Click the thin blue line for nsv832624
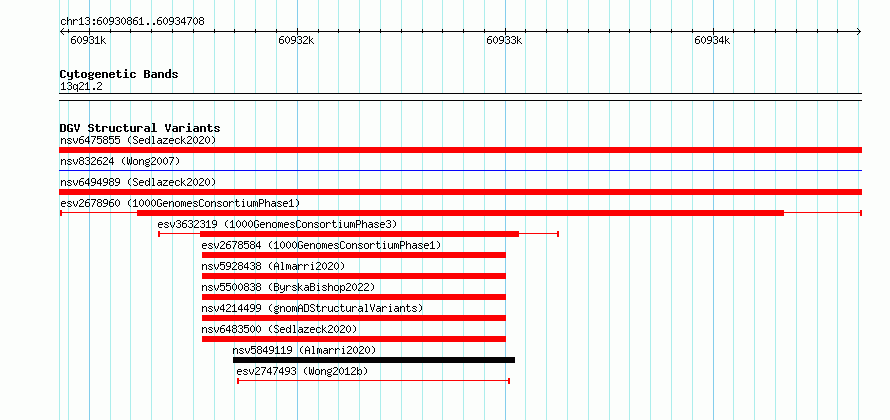Image resolution: width=890 pixels, height=420 pixels. pos(460,170)
